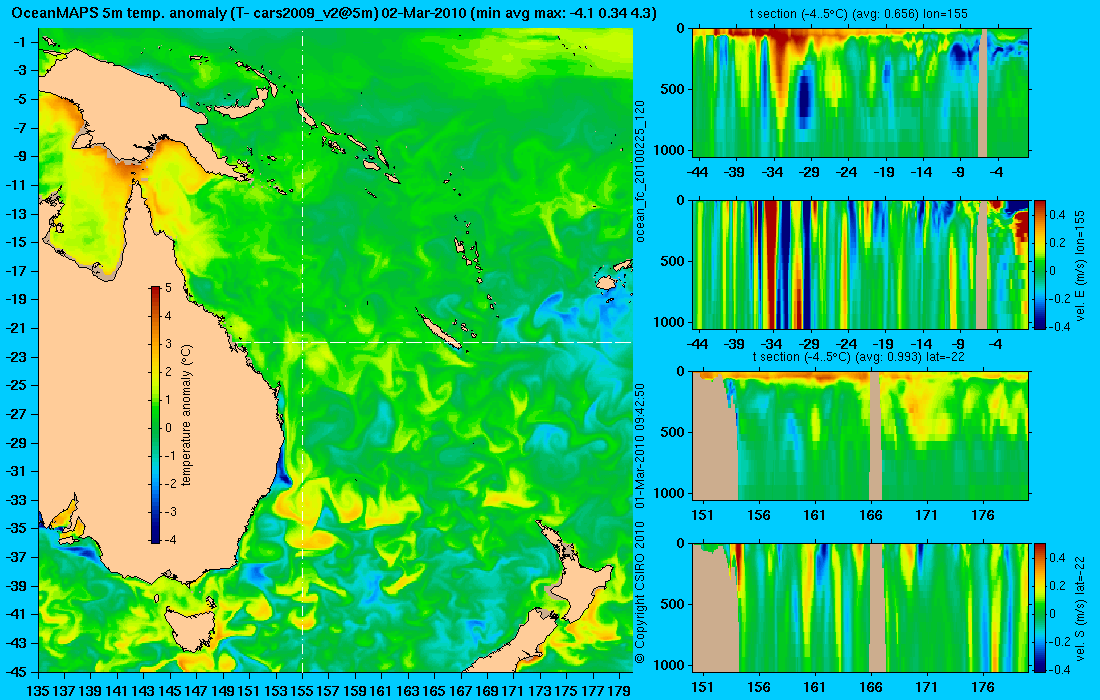Click the '-24' tick under the vel. E panel
Image resolution: width=1100 pixels, height=700 pixels.
pos(847,344)
